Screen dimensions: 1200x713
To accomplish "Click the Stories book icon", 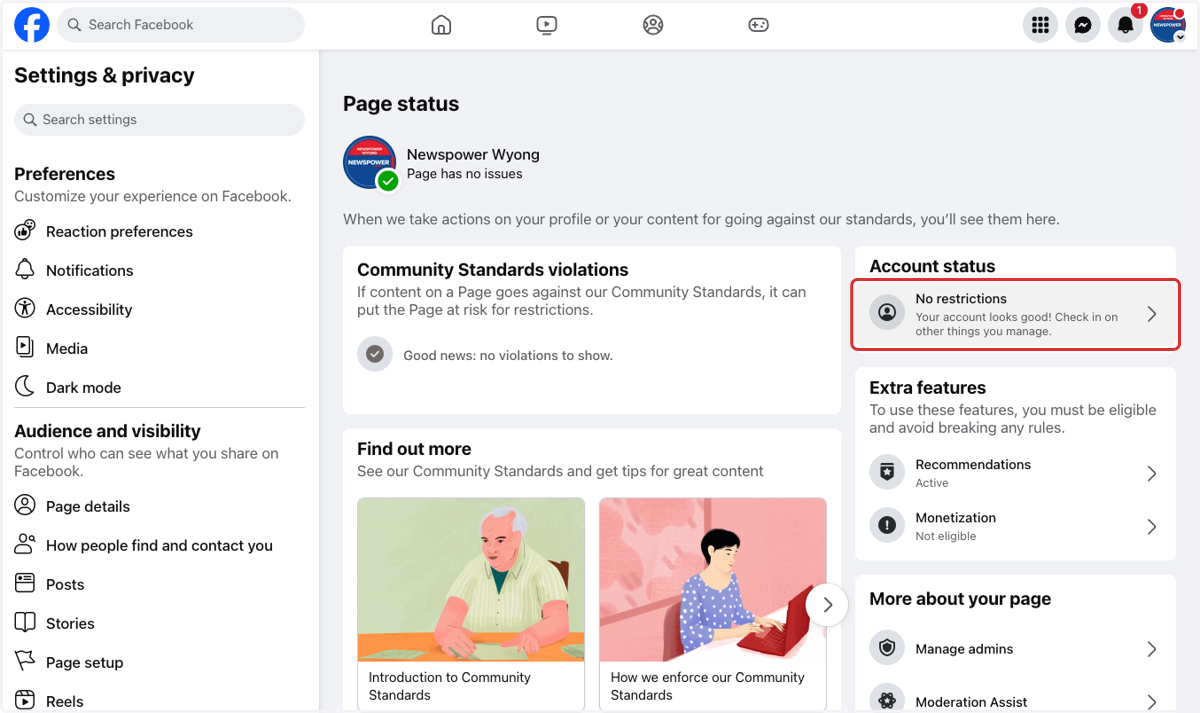I will tap(25, 623).
